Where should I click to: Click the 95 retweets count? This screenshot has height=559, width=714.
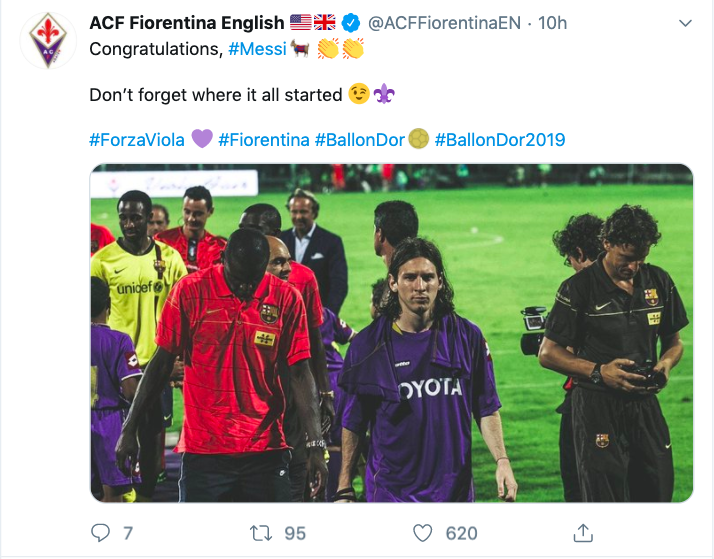tap(295, 534)
